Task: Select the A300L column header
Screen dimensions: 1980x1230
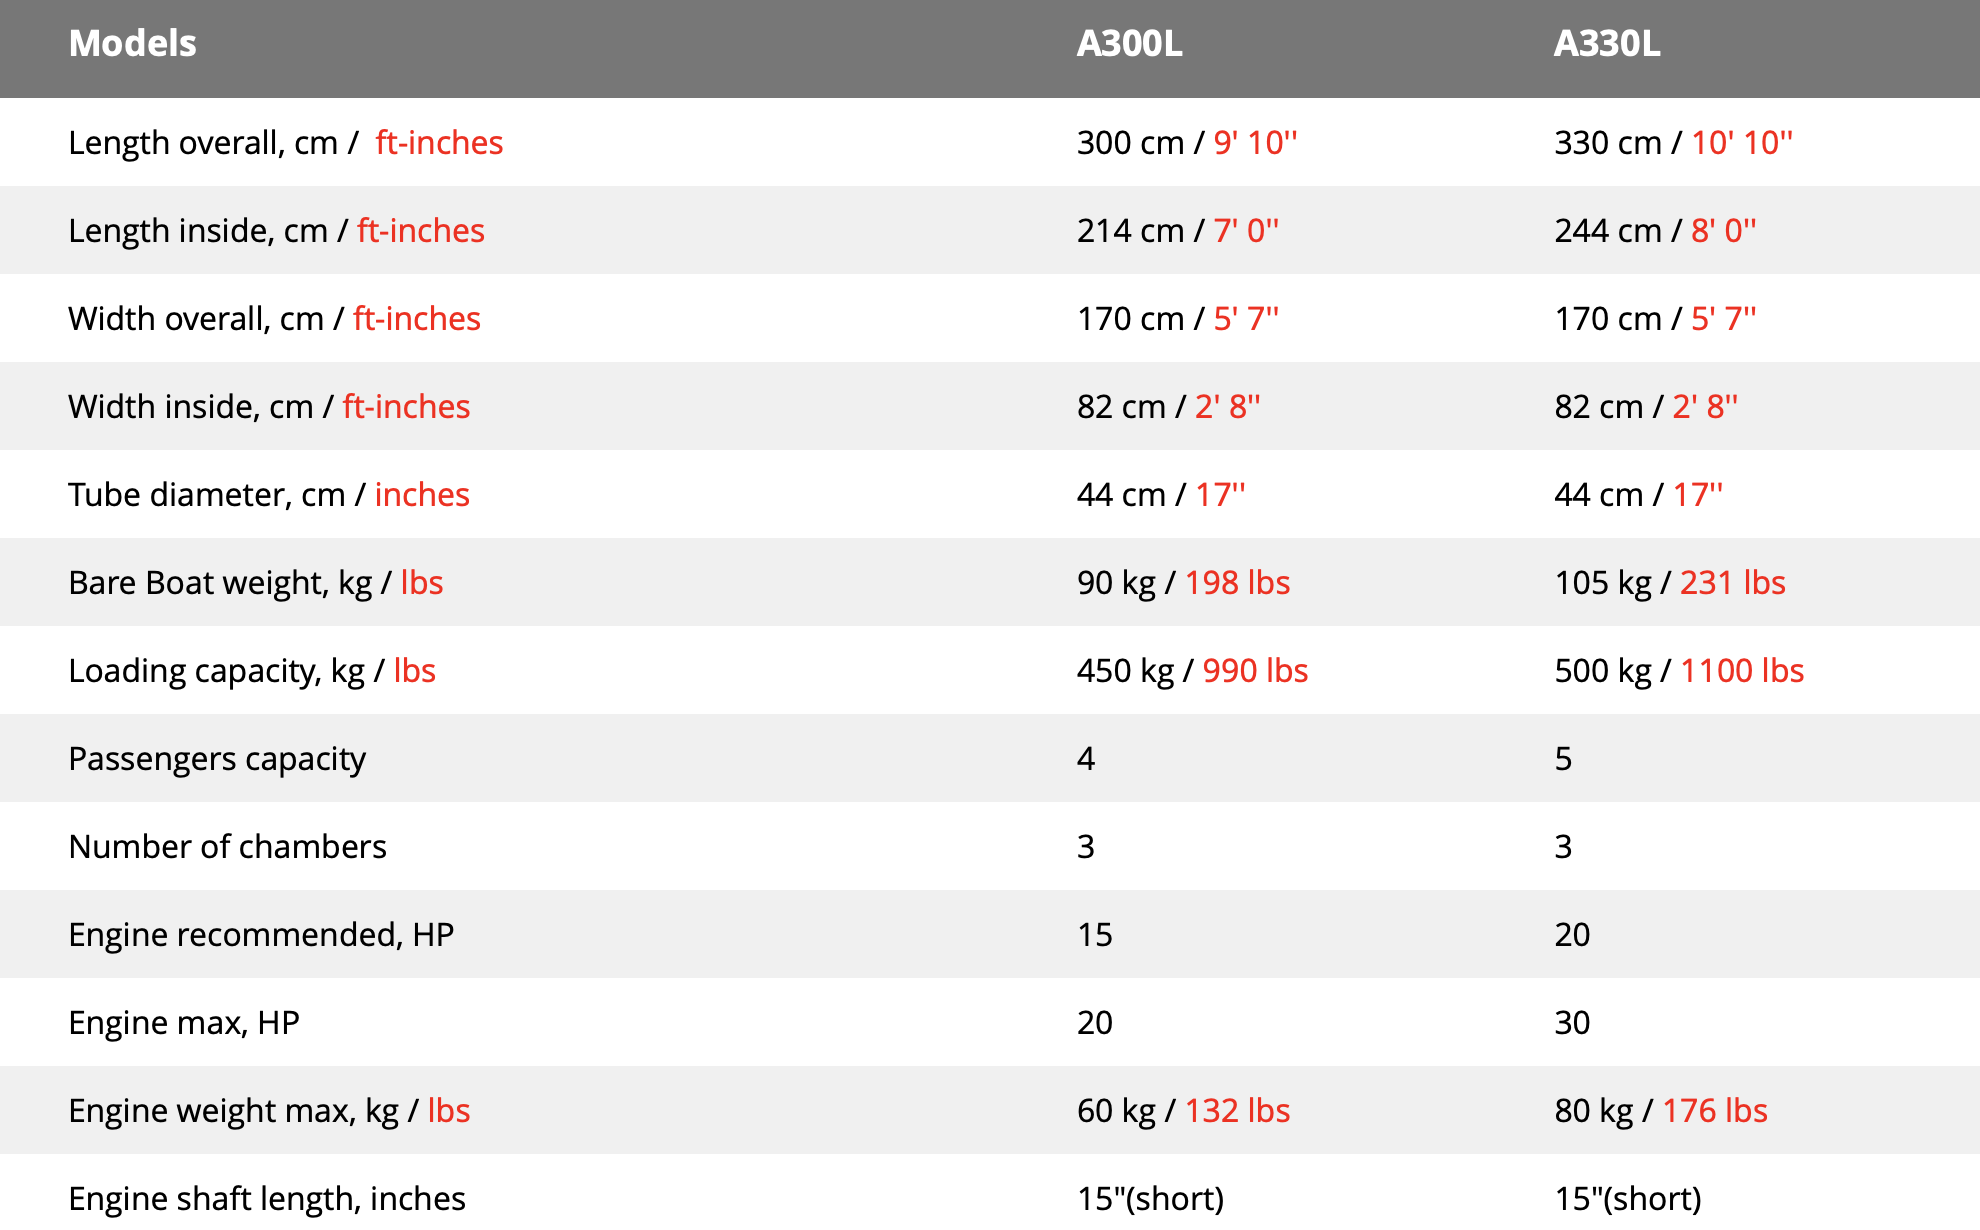Action: [1129, 43]
